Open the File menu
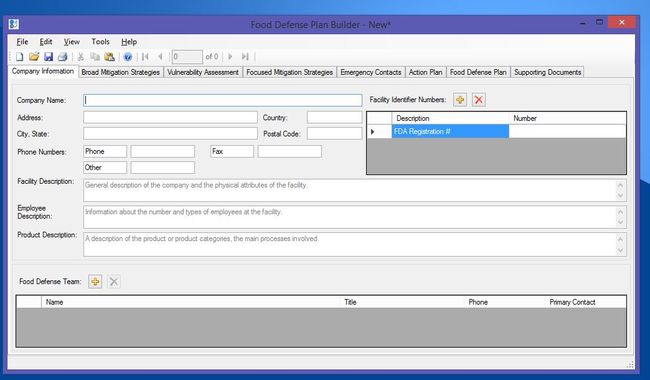Viewport: 650px width, 380px height. [22, 42]
